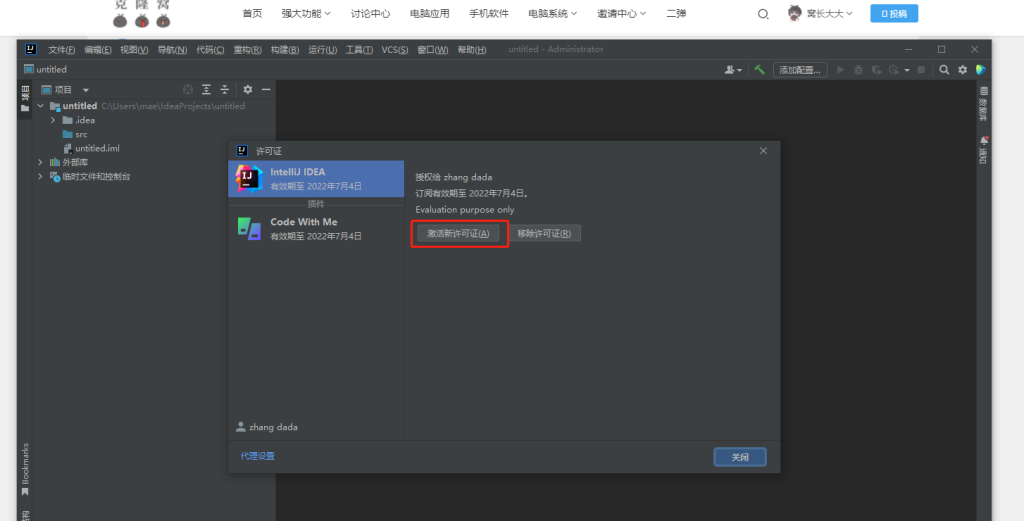The width and height of the screenshot is (1024, 521).
Task: Click the database tool window stripe on right
Action: click(x=983, y=104)
